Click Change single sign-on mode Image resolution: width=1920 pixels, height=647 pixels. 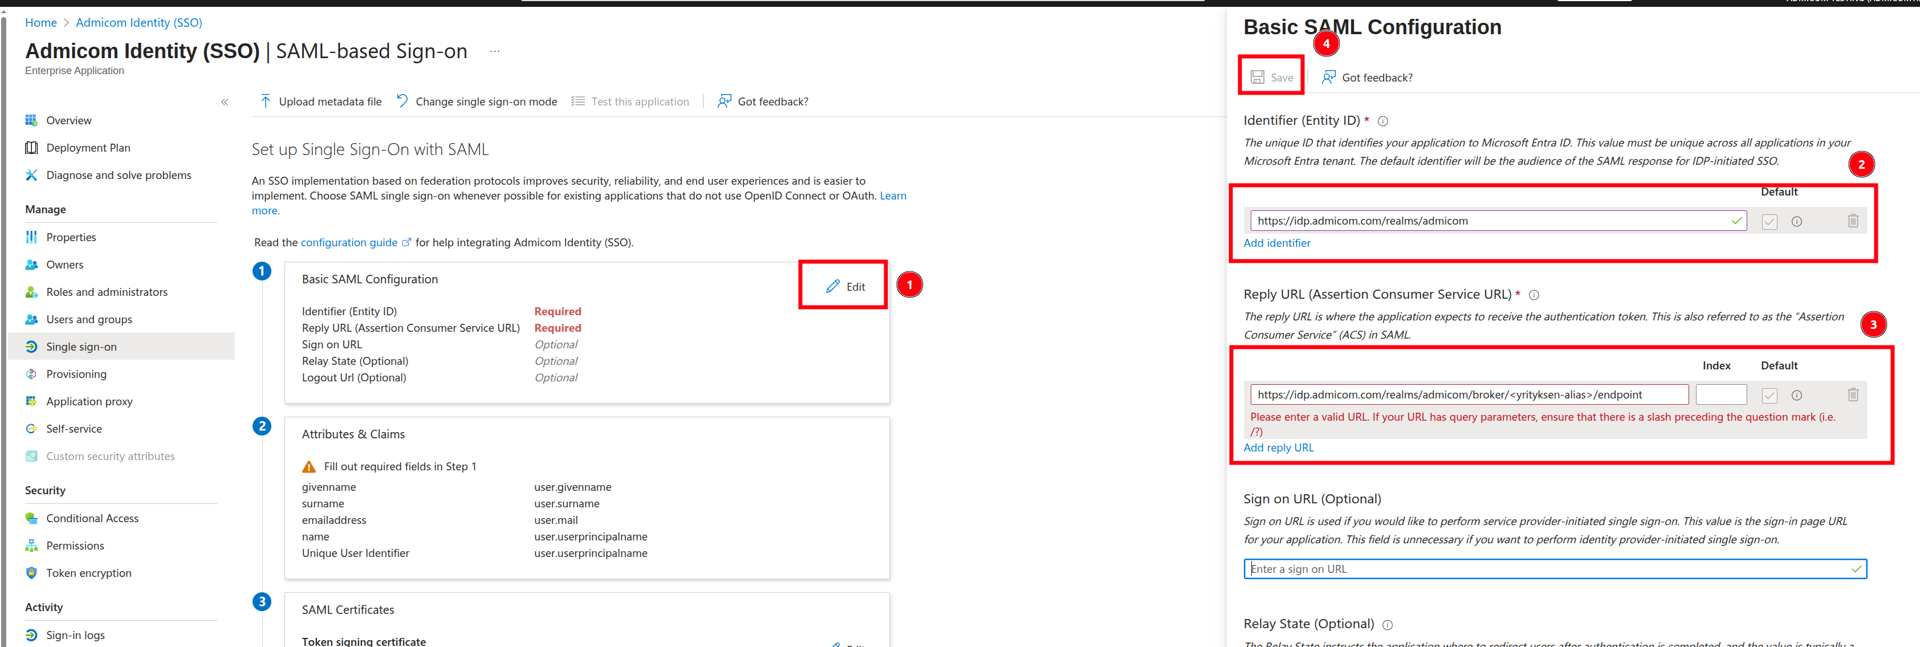click(476, 102)
